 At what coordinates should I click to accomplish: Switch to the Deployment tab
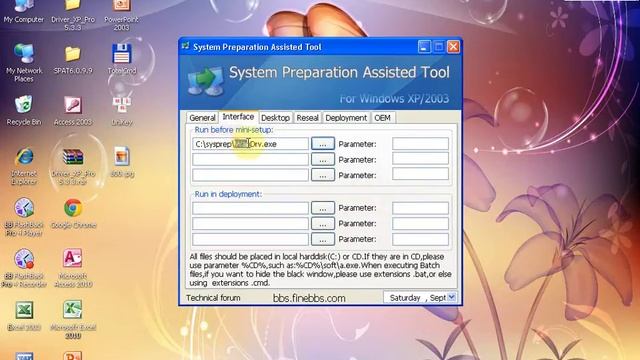346,118
